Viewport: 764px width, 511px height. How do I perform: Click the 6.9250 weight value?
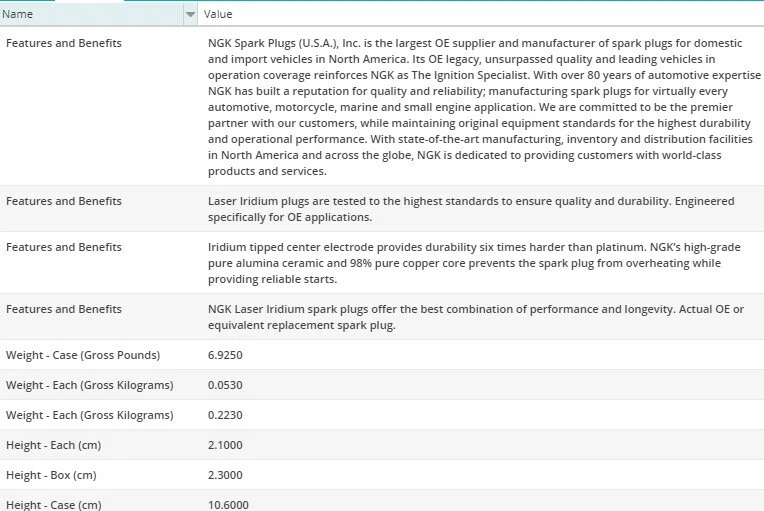(x=225, y=355)
